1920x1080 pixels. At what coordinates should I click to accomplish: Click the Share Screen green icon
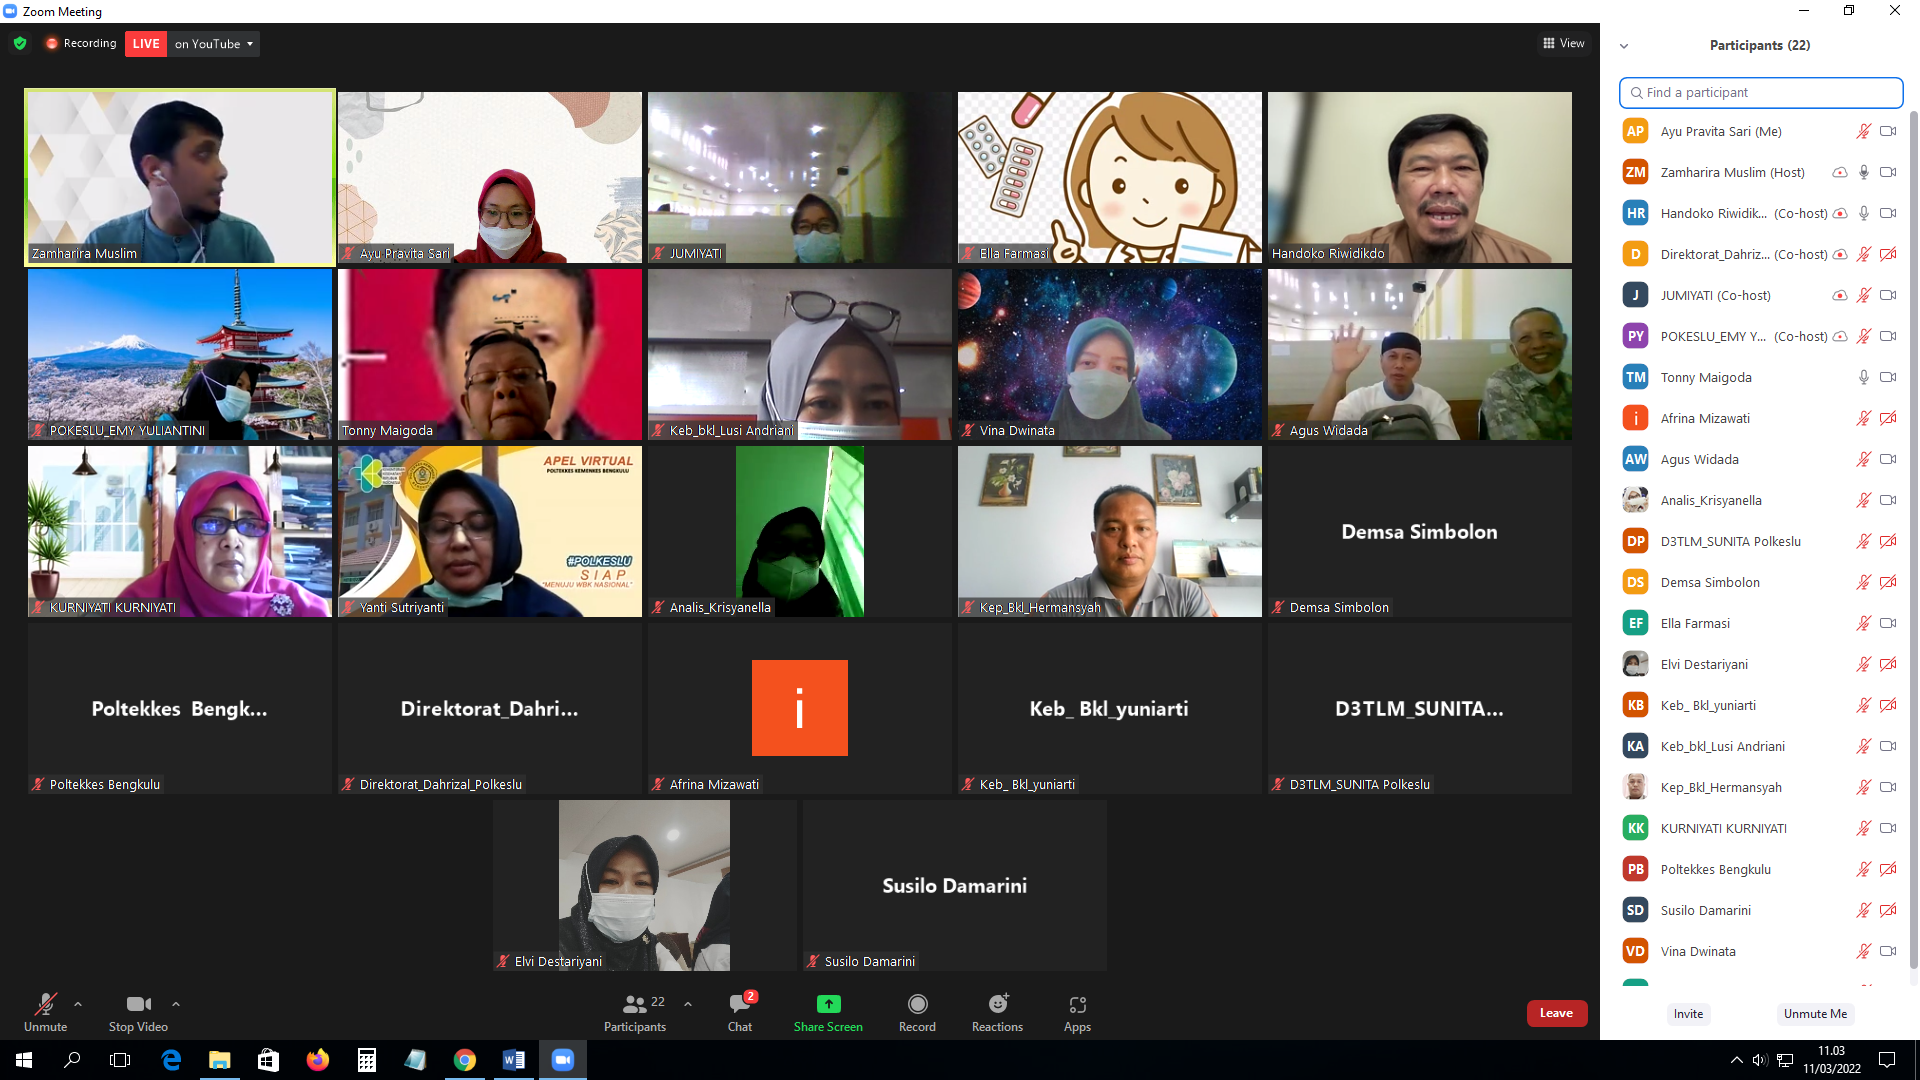pos(828,1004)
